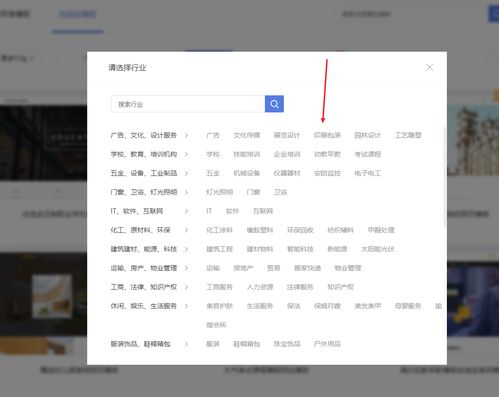Viewport: 499px width, 397px height.
Task: Click the 人力资源 link
Action: coord(260,287)
